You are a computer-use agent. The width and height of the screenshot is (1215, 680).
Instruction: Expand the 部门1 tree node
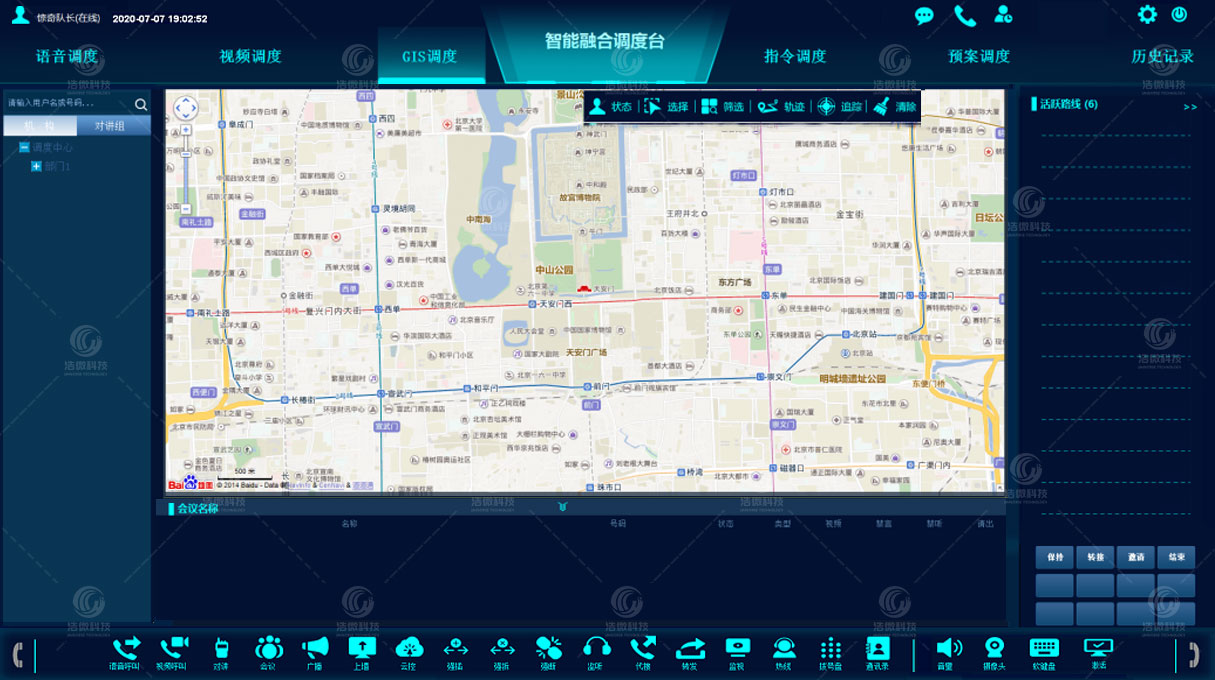pyautogui.click(x=36, y=166)
